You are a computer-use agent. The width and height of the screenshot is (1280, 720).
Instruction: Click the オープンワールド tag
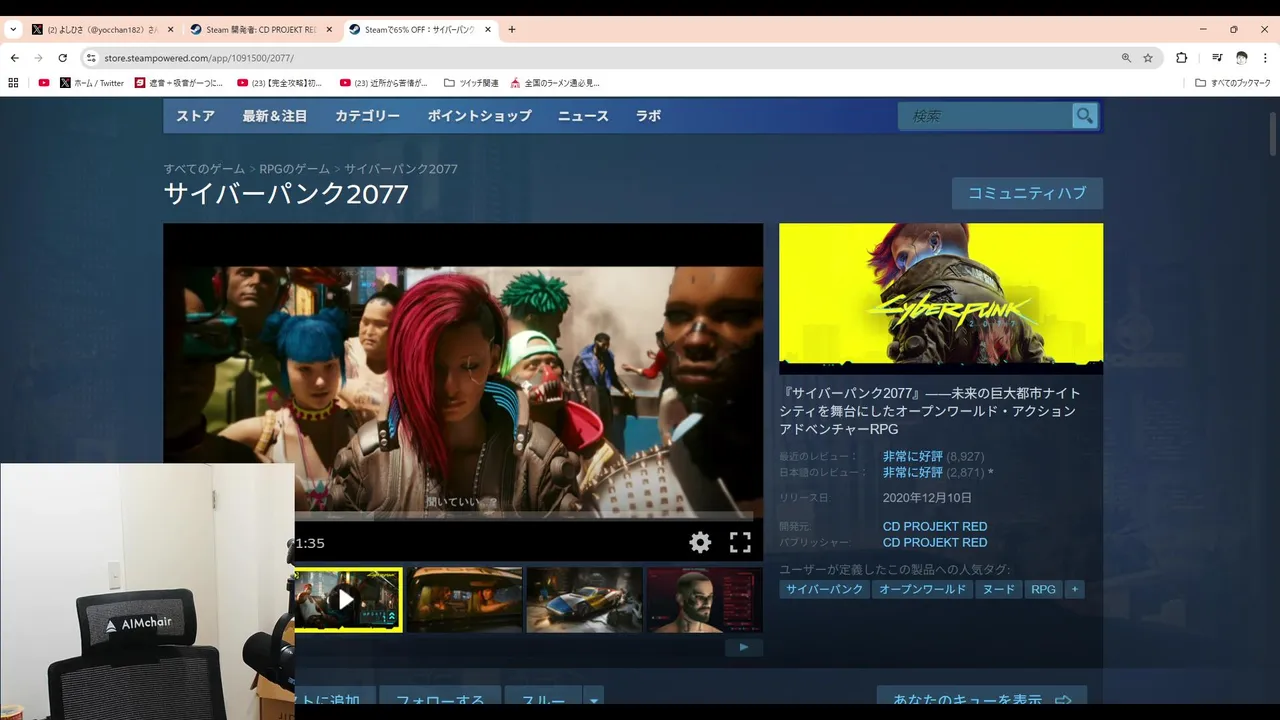coord(922,589)
